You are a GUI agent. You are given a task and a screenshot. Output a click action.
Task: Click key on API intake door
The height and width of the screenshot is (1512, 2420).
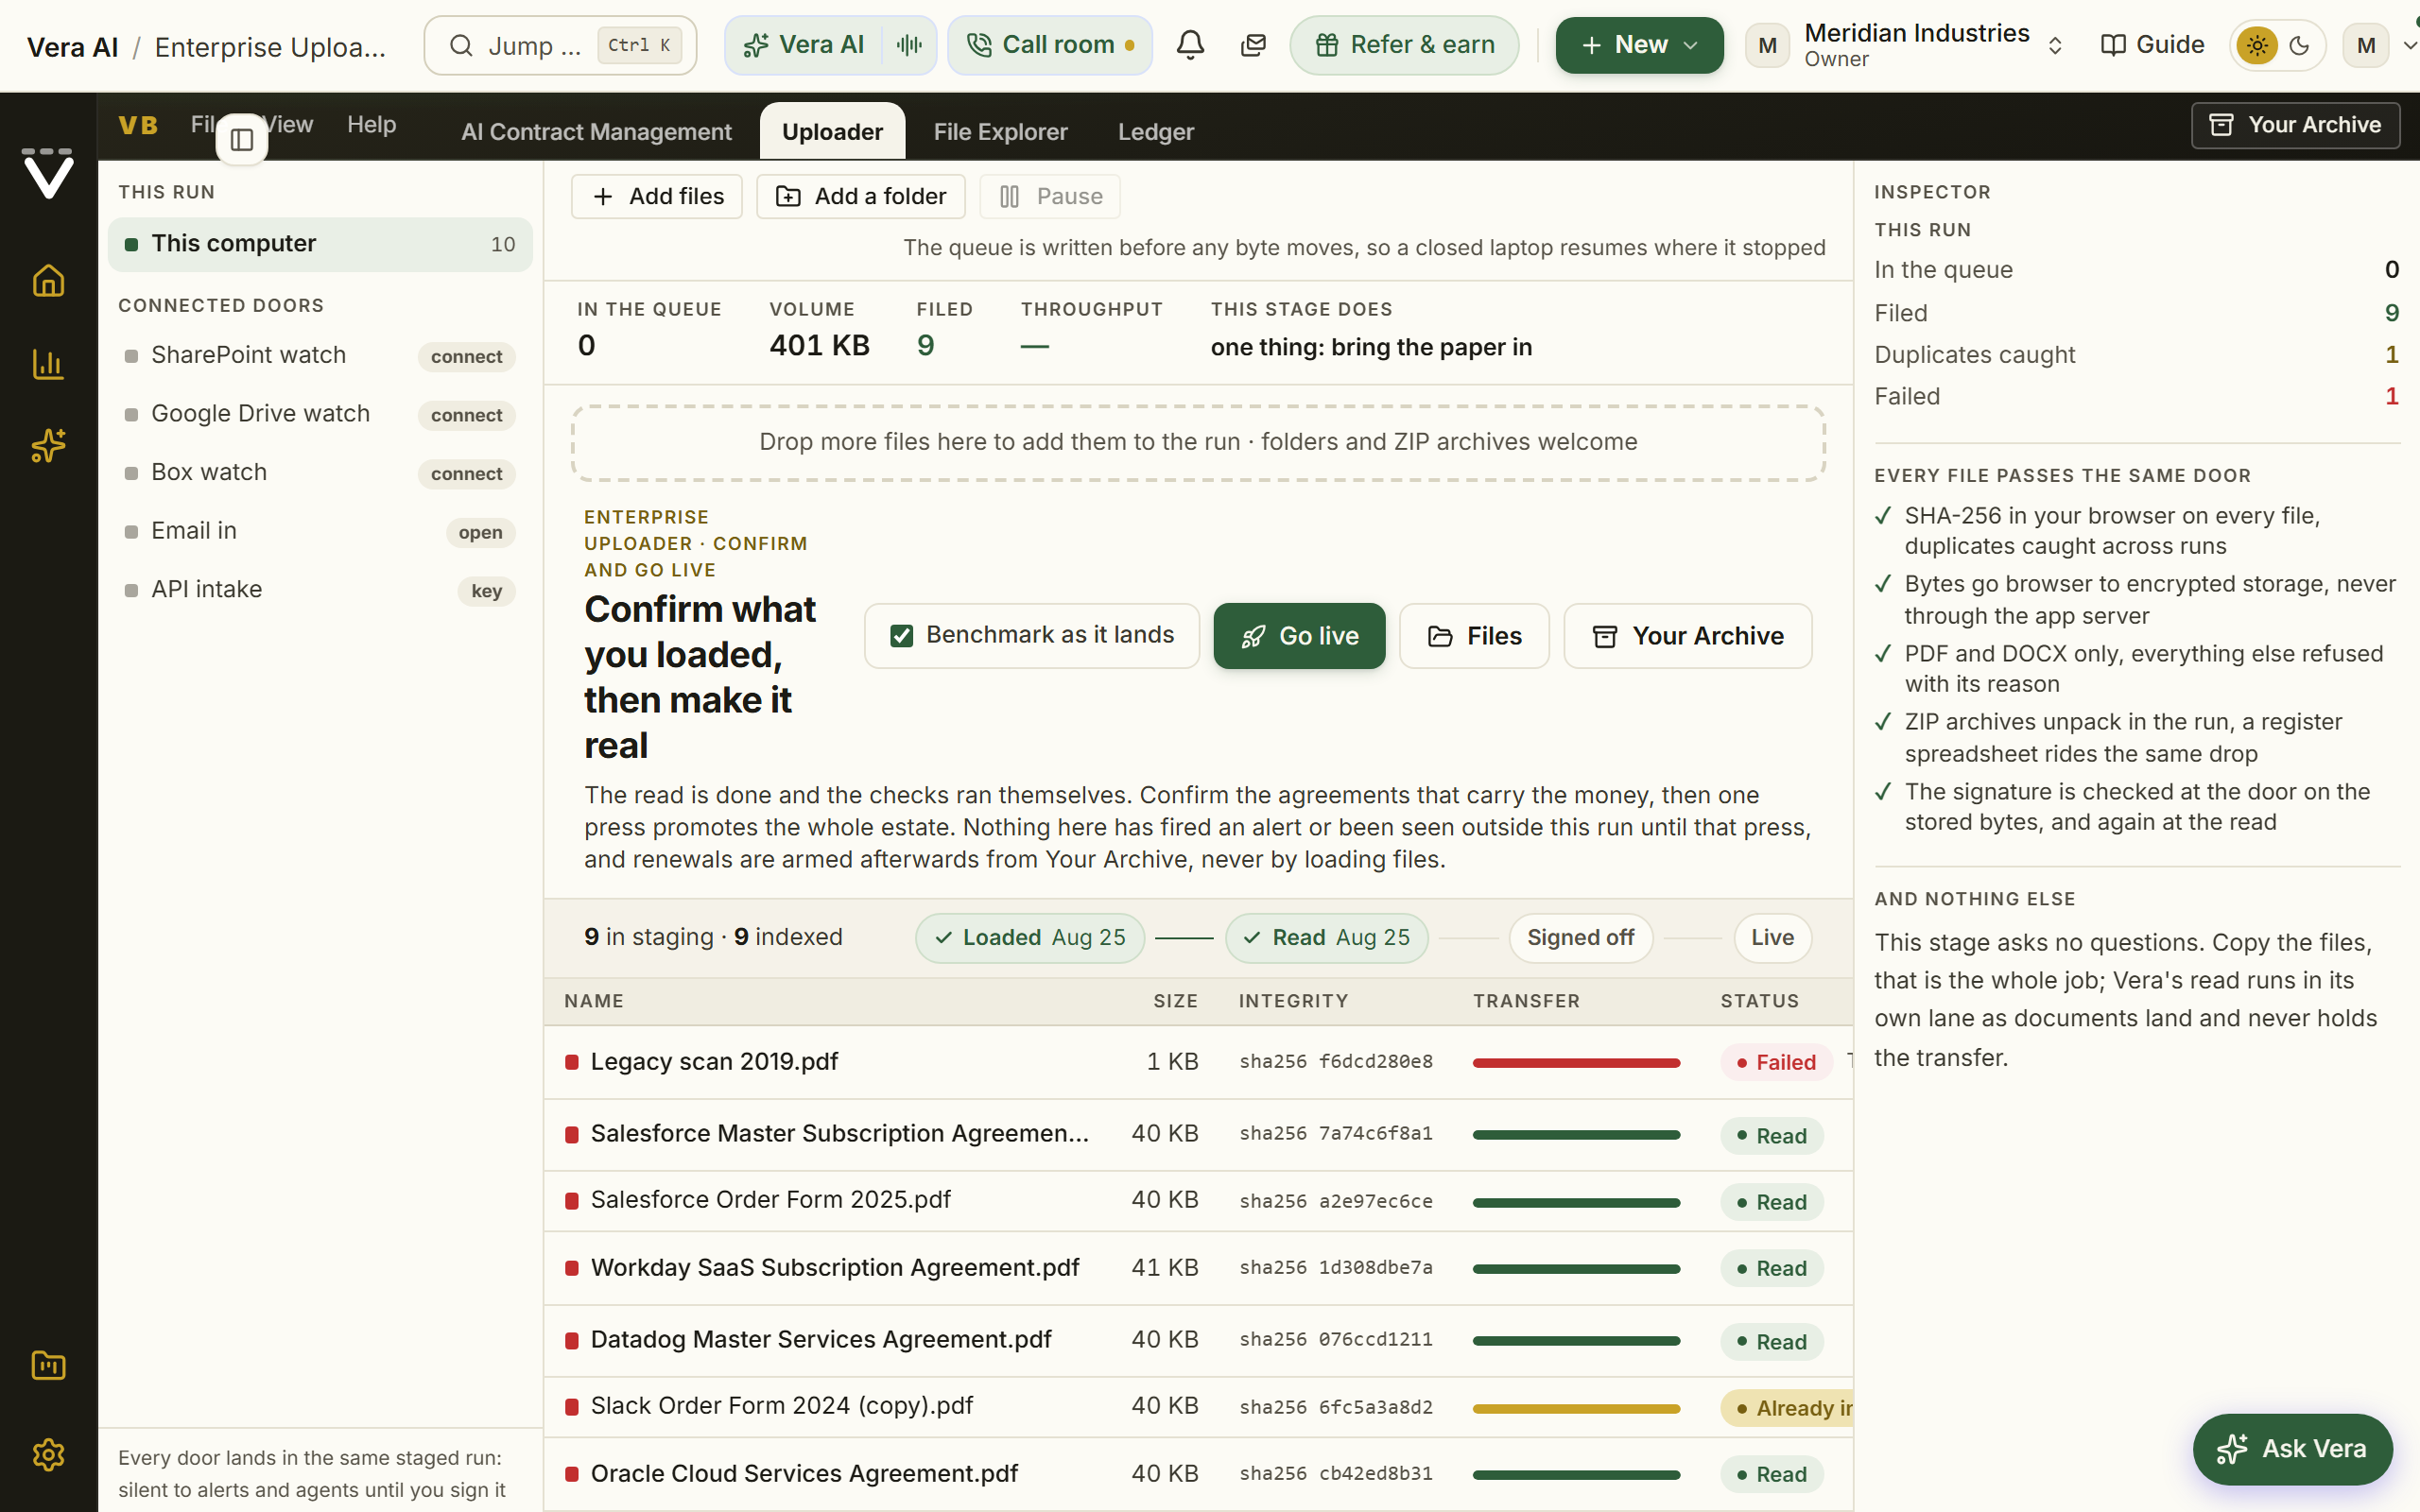click(x=486, y=591)
